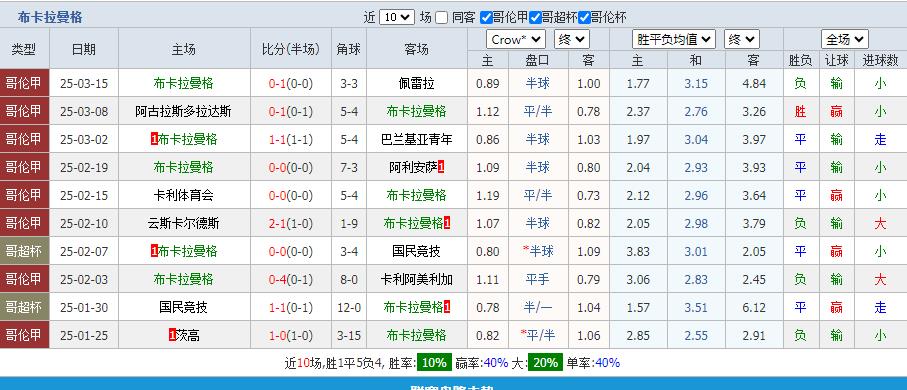Open the 终 dropdown beside Crow*
The image size is (907, 390).
point(572,40)
